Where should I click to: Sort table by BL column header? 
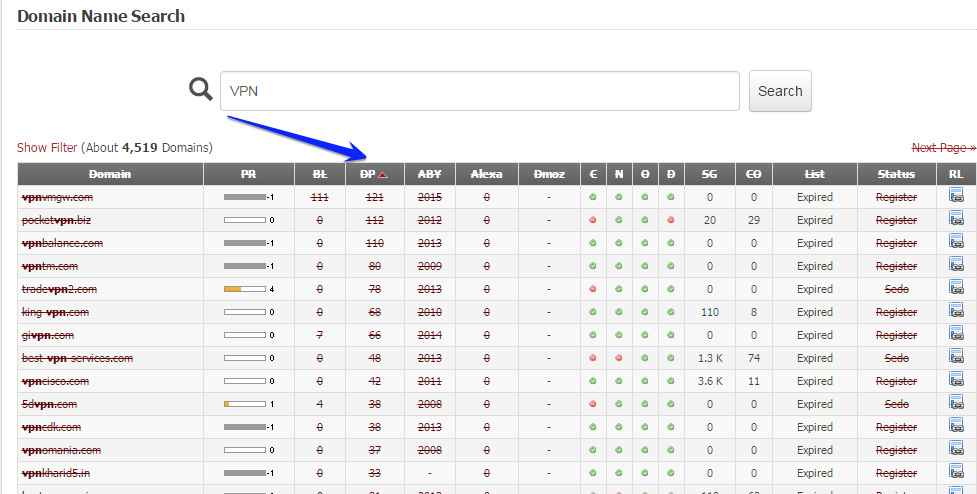(x=320, y=174)
